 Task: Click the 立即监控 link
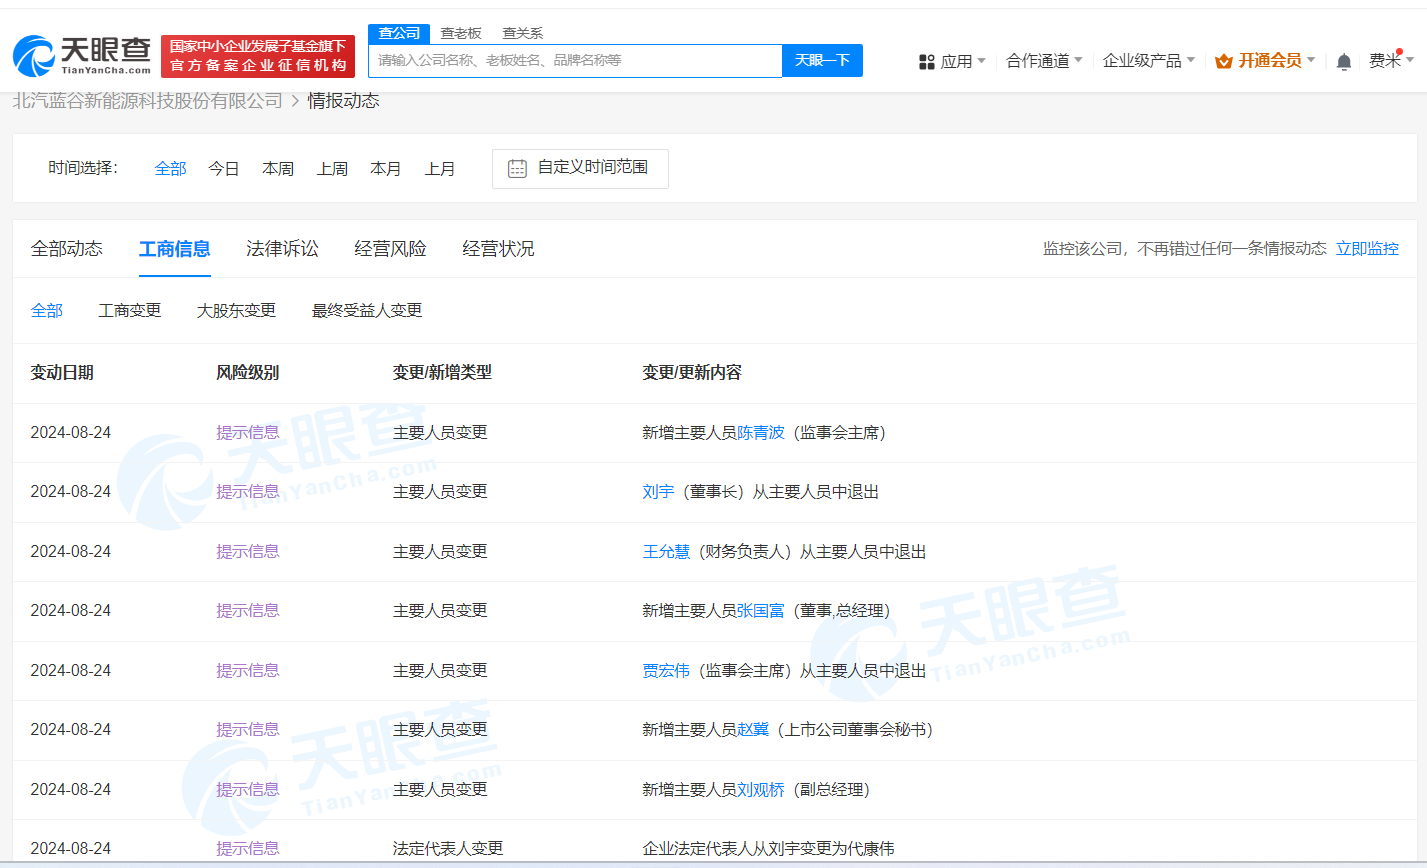1367,248
